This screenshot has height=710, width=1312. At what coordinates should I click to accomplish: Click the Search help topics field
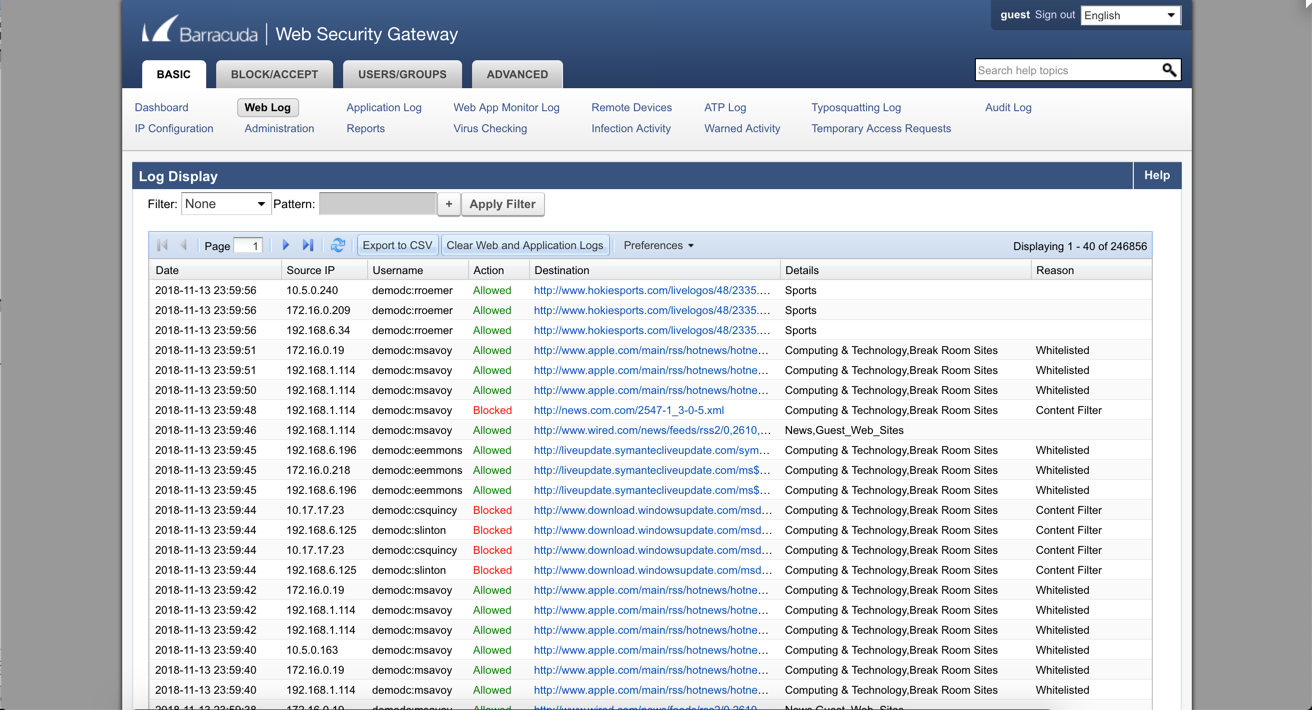(1065, 70)
